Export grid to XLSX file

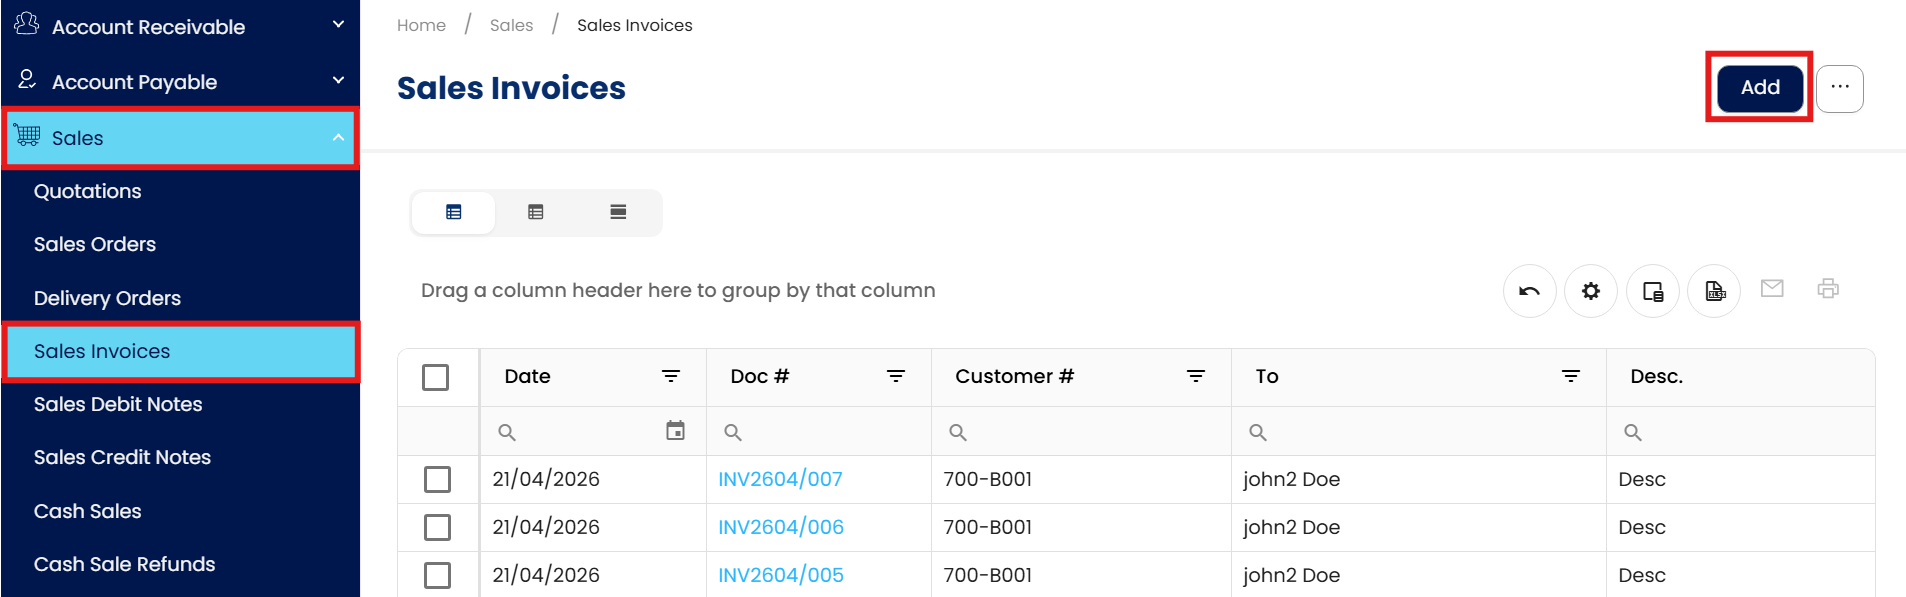pyautogui.click(x=1714, y=291)
